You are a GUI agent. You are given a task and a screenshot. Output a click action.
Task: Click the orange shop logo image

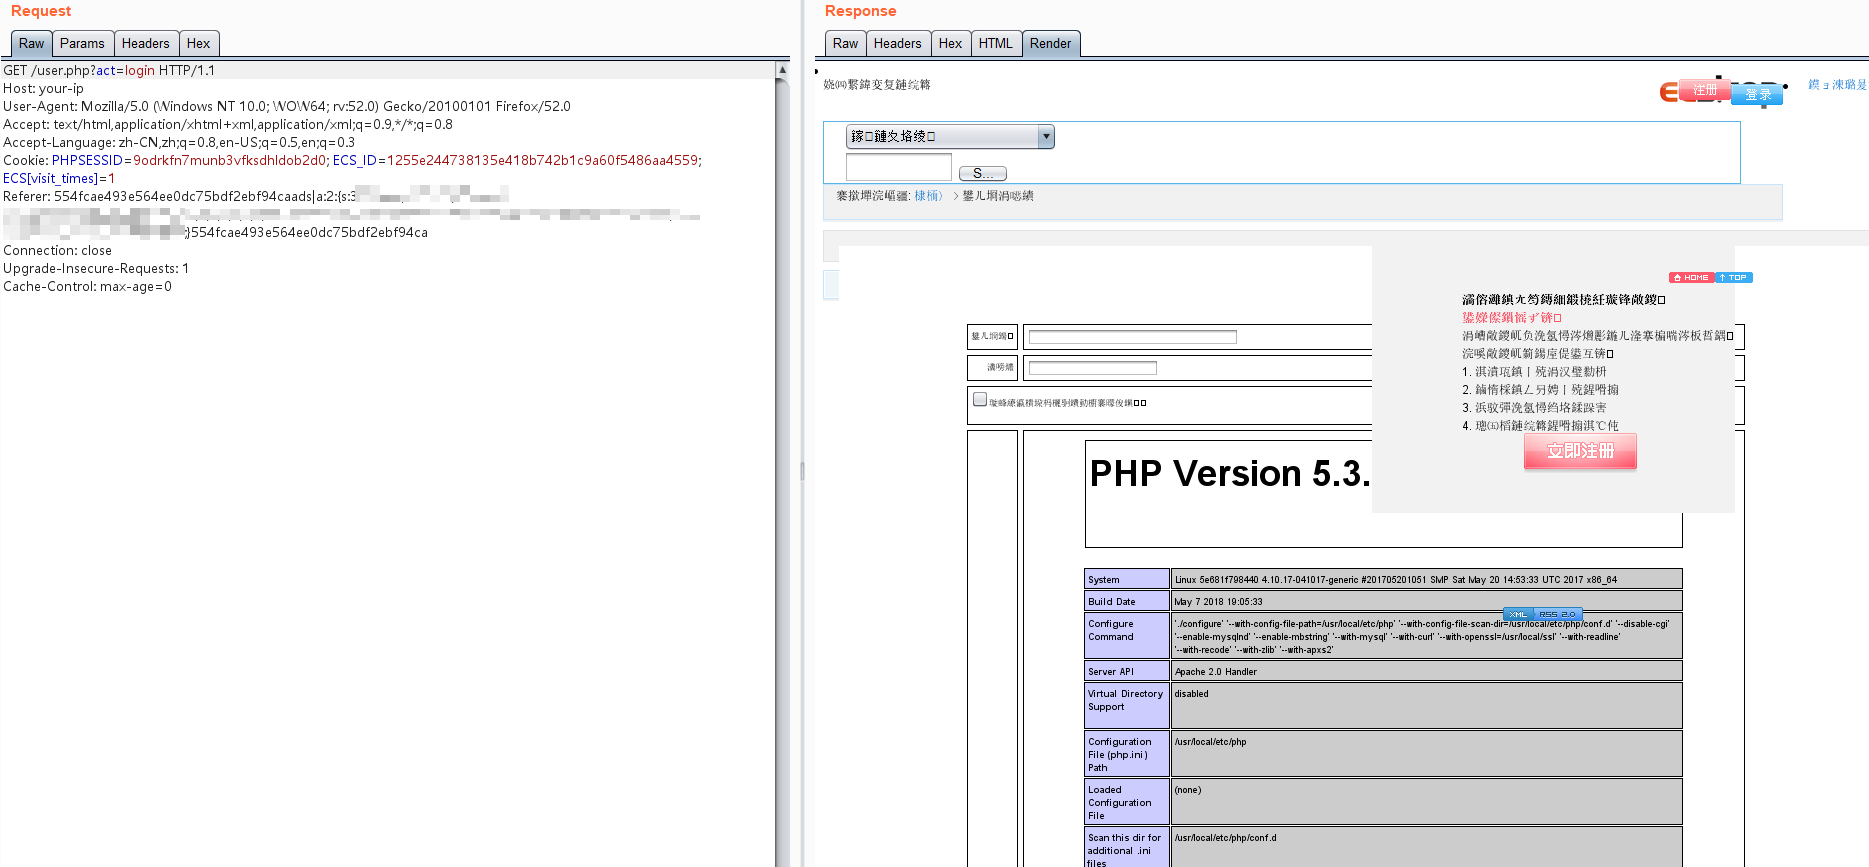[1720, 91]
